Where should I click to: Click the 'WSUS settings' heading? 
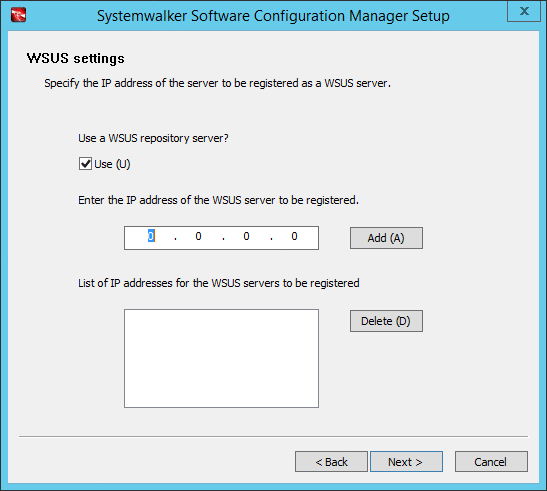(x=76, y=58)
